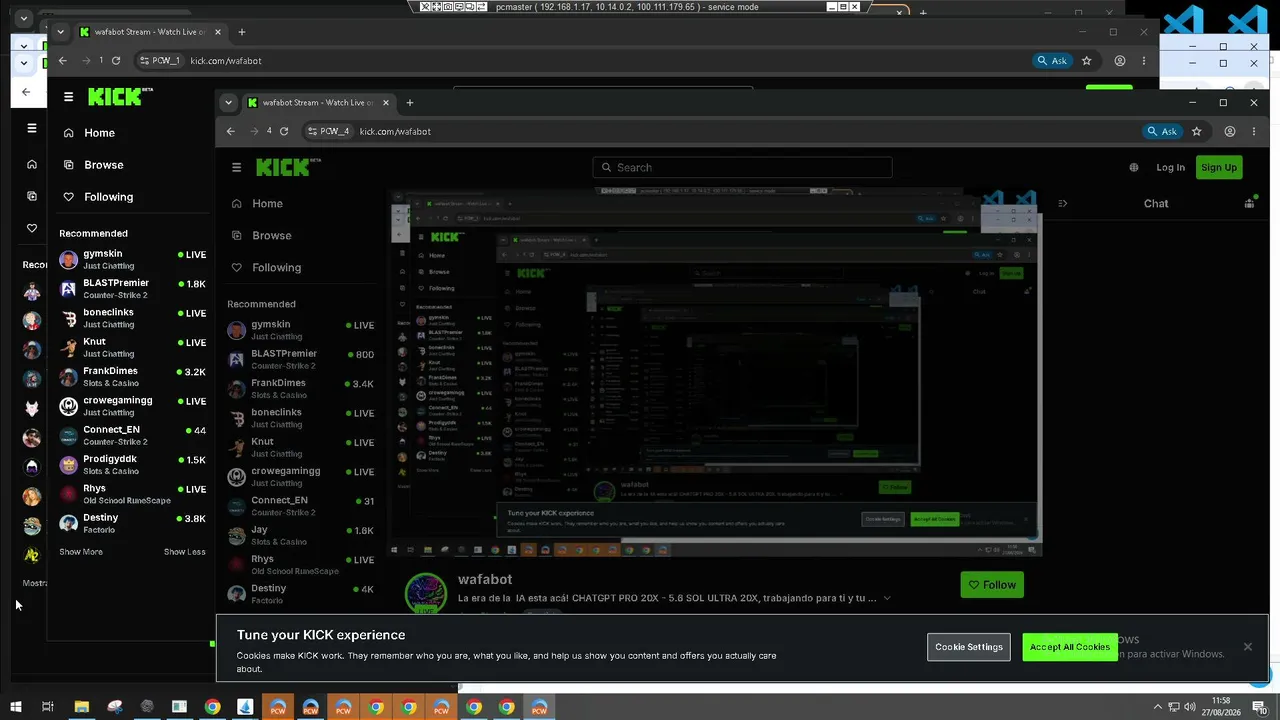Reload the page in the PCW_4 window
Image resolution: width=1280 pixels, height=720 pixels.
click(284, 131)
